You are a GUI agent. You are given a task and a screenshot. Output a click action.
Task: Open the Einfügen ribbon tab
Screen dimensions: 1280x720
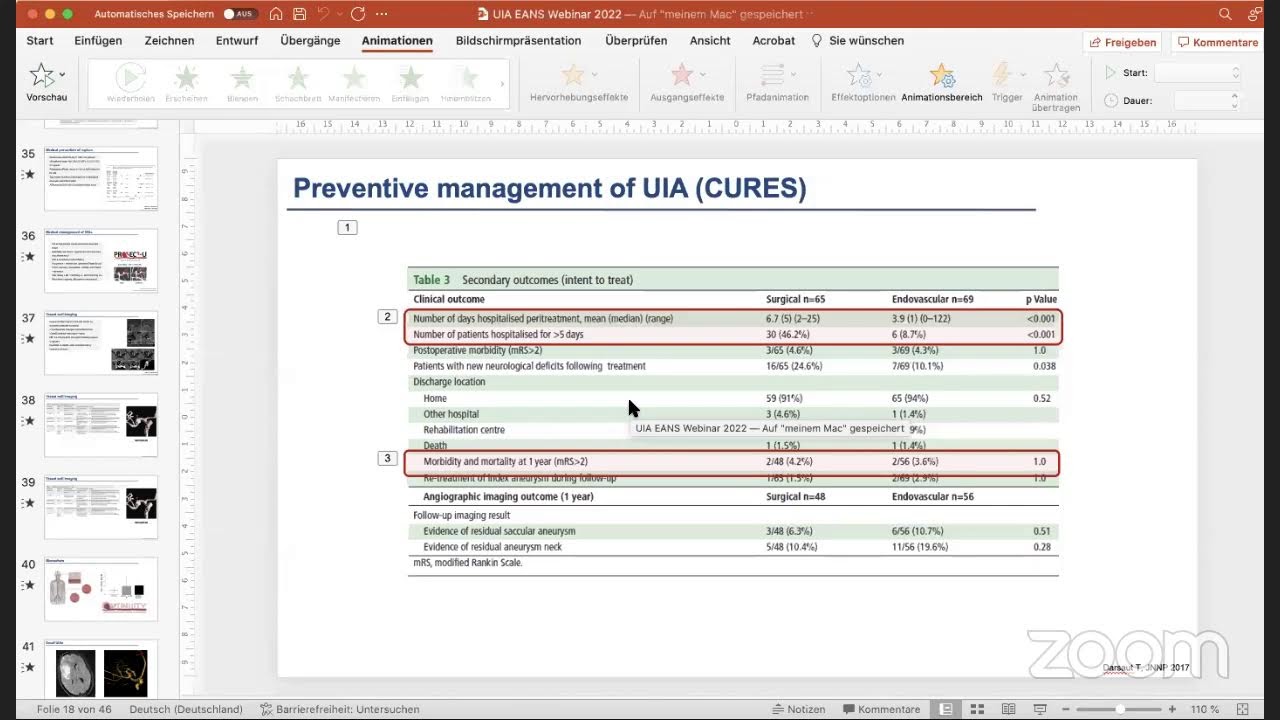click(98, 41)
